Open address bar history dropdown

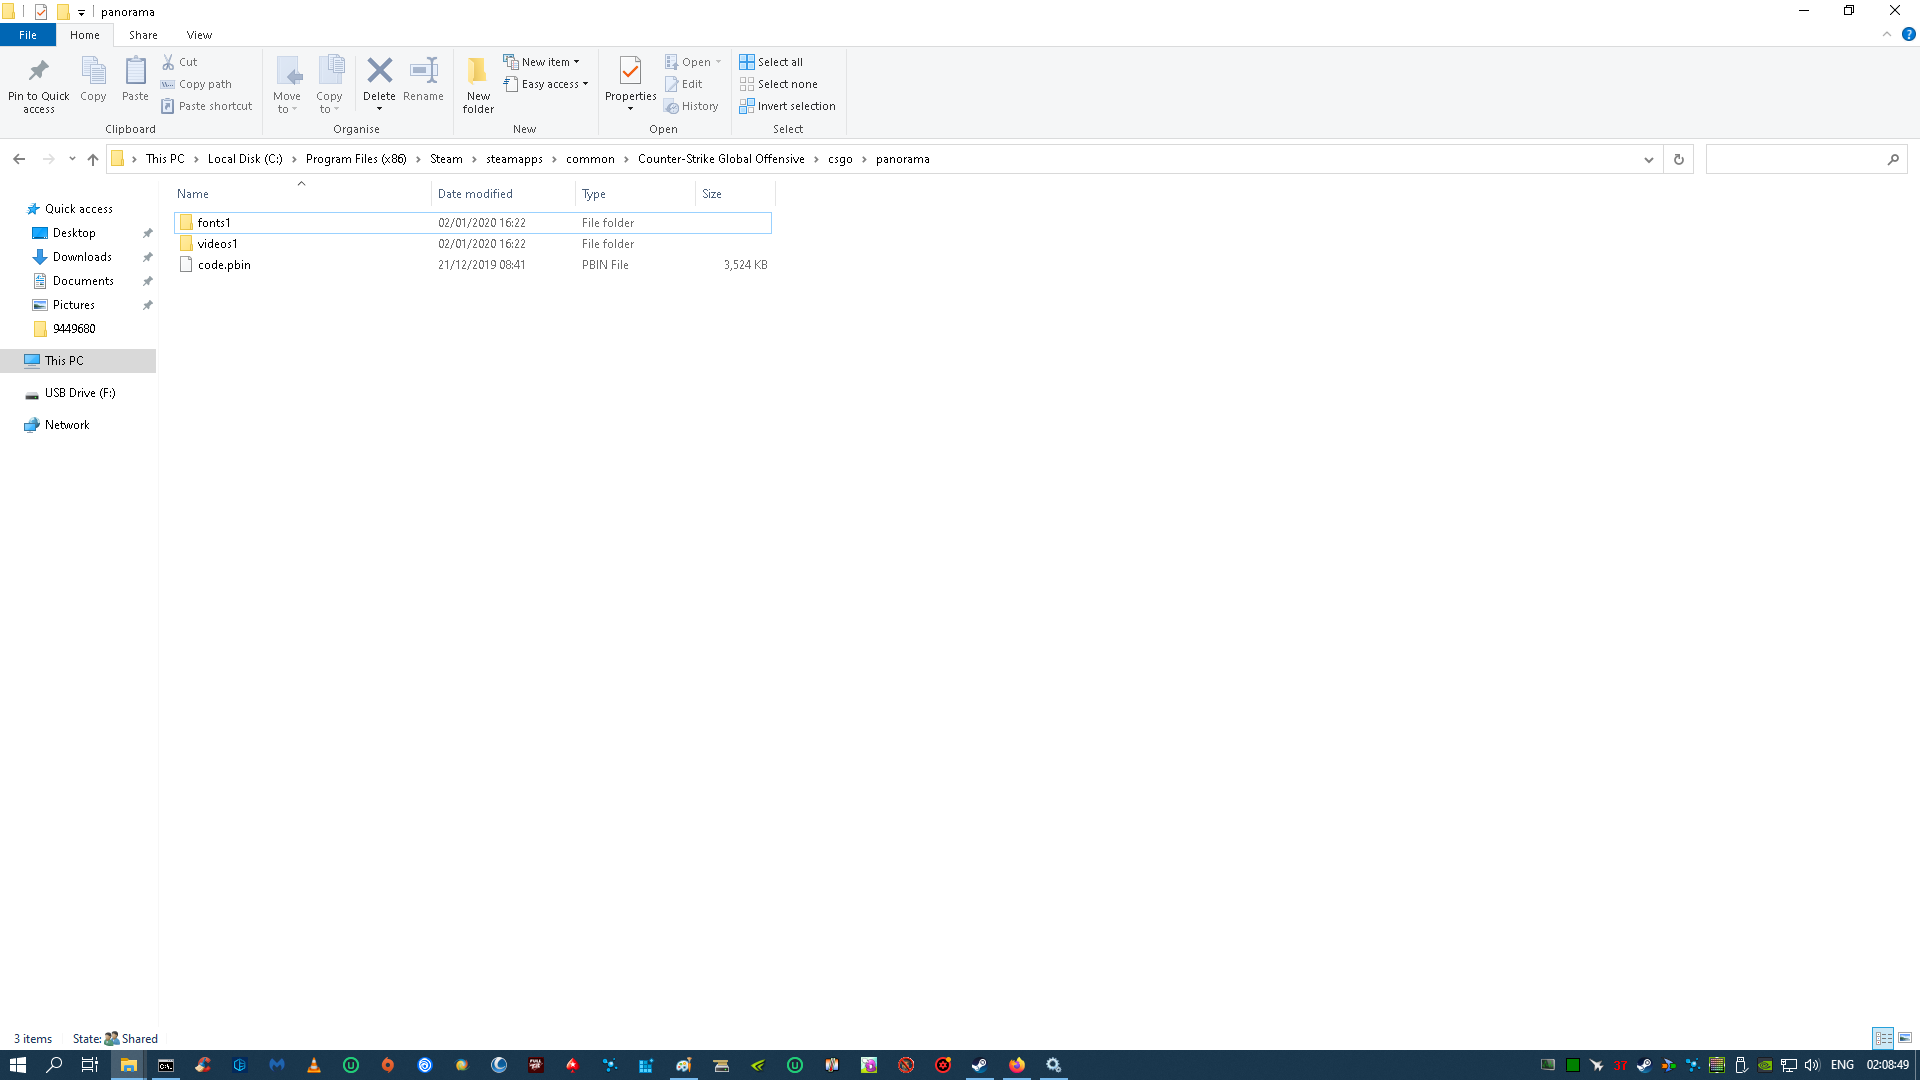(1649, 159)
